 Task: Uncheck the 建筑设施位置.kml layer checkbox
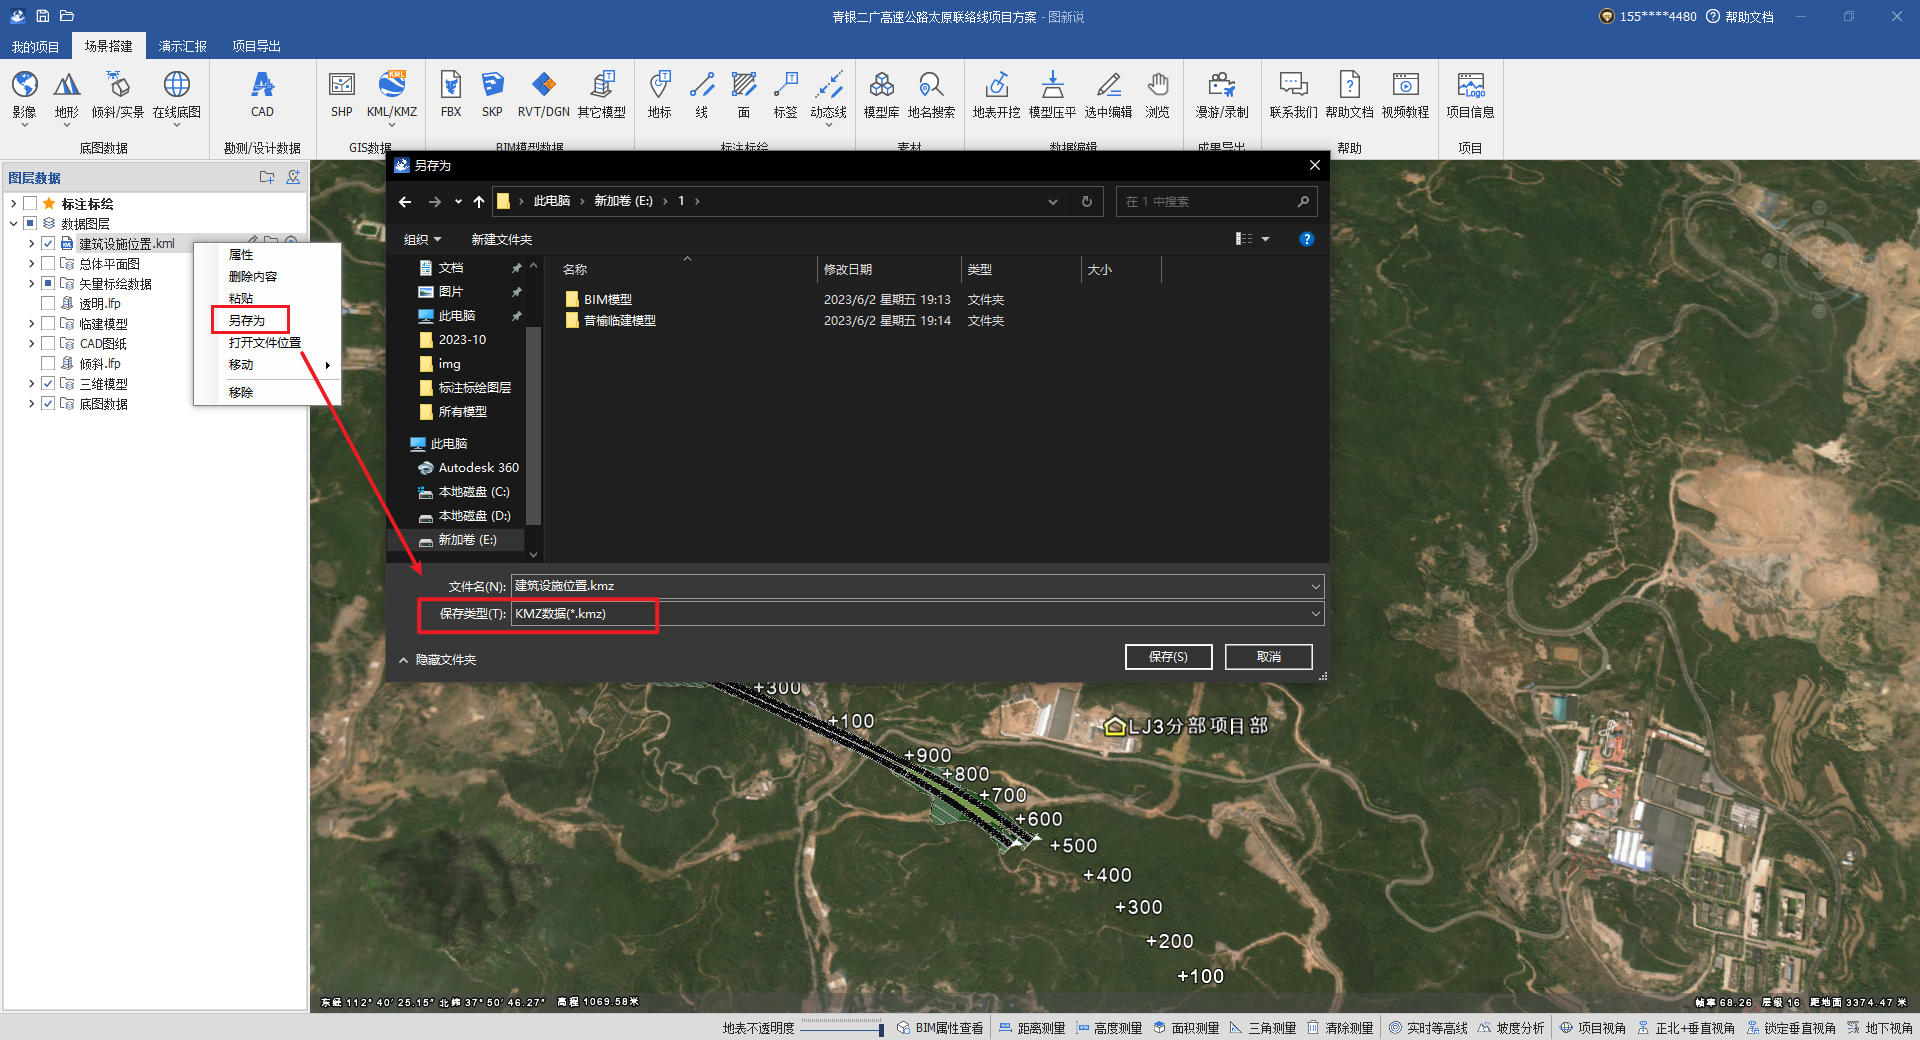48,244
